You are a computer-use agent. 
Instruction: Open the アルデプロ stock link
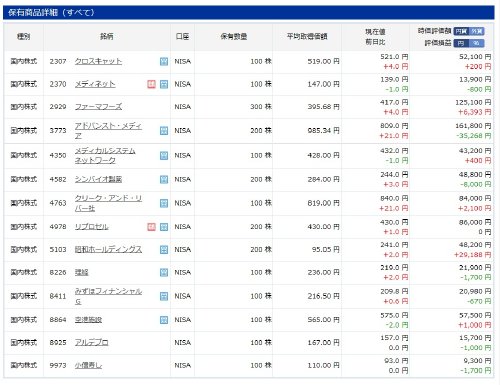click(92, 343)
